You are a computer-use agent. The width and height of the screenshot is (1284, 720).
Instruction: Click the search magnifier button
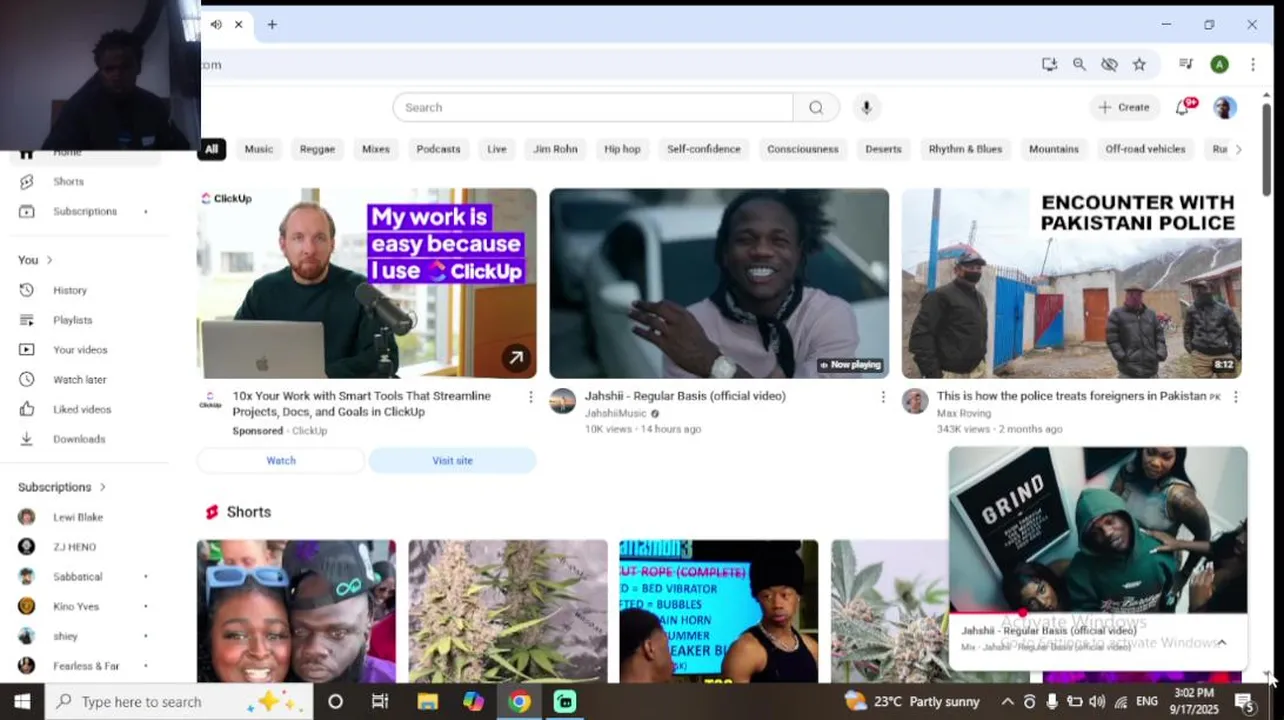[817, 107]
